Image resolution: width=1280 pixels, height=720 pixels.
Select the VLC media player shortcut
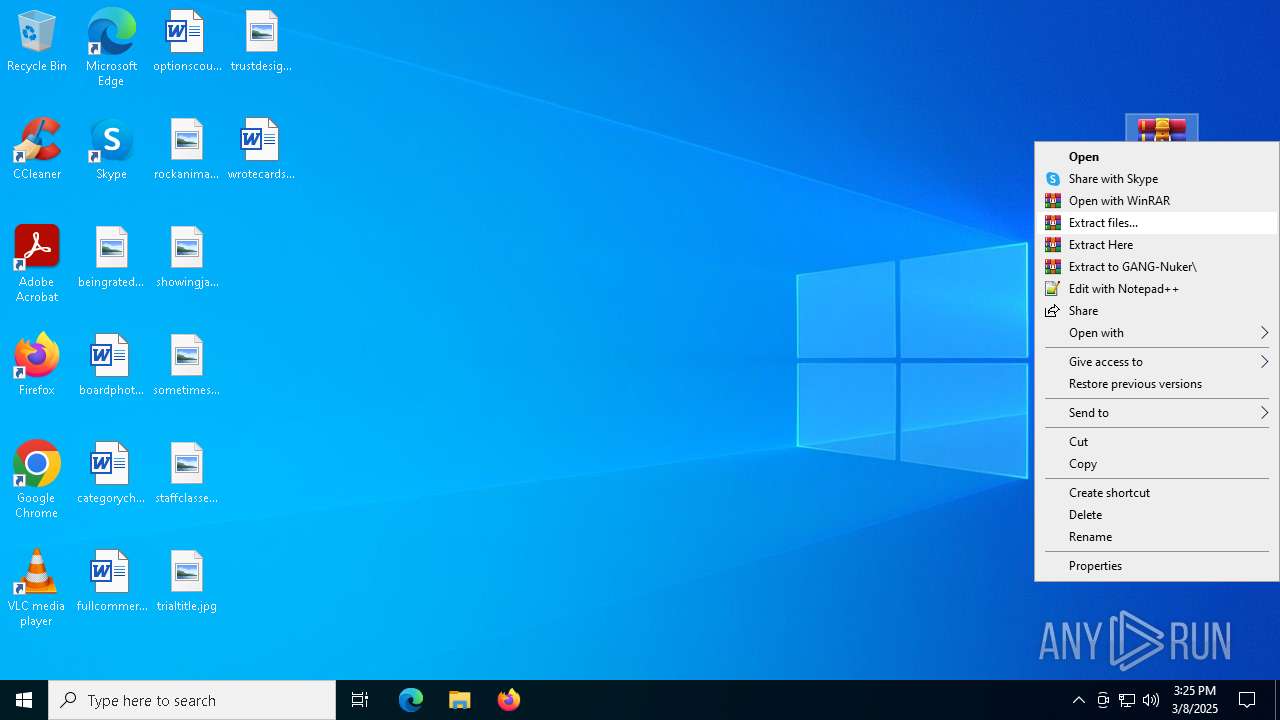pyautogui.click(x=37, y=588)
